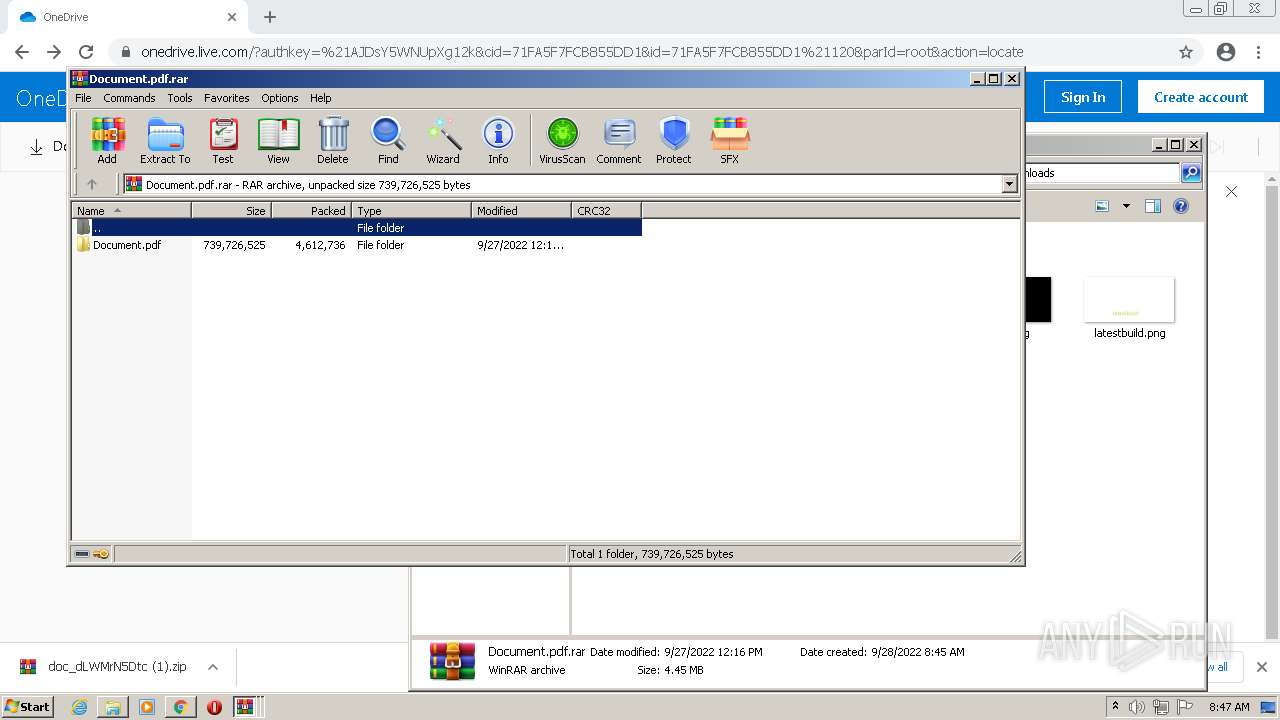Viewport: 1280px width, 720px height.
Task: Sort by the Type column header
Action: (411, 210)
